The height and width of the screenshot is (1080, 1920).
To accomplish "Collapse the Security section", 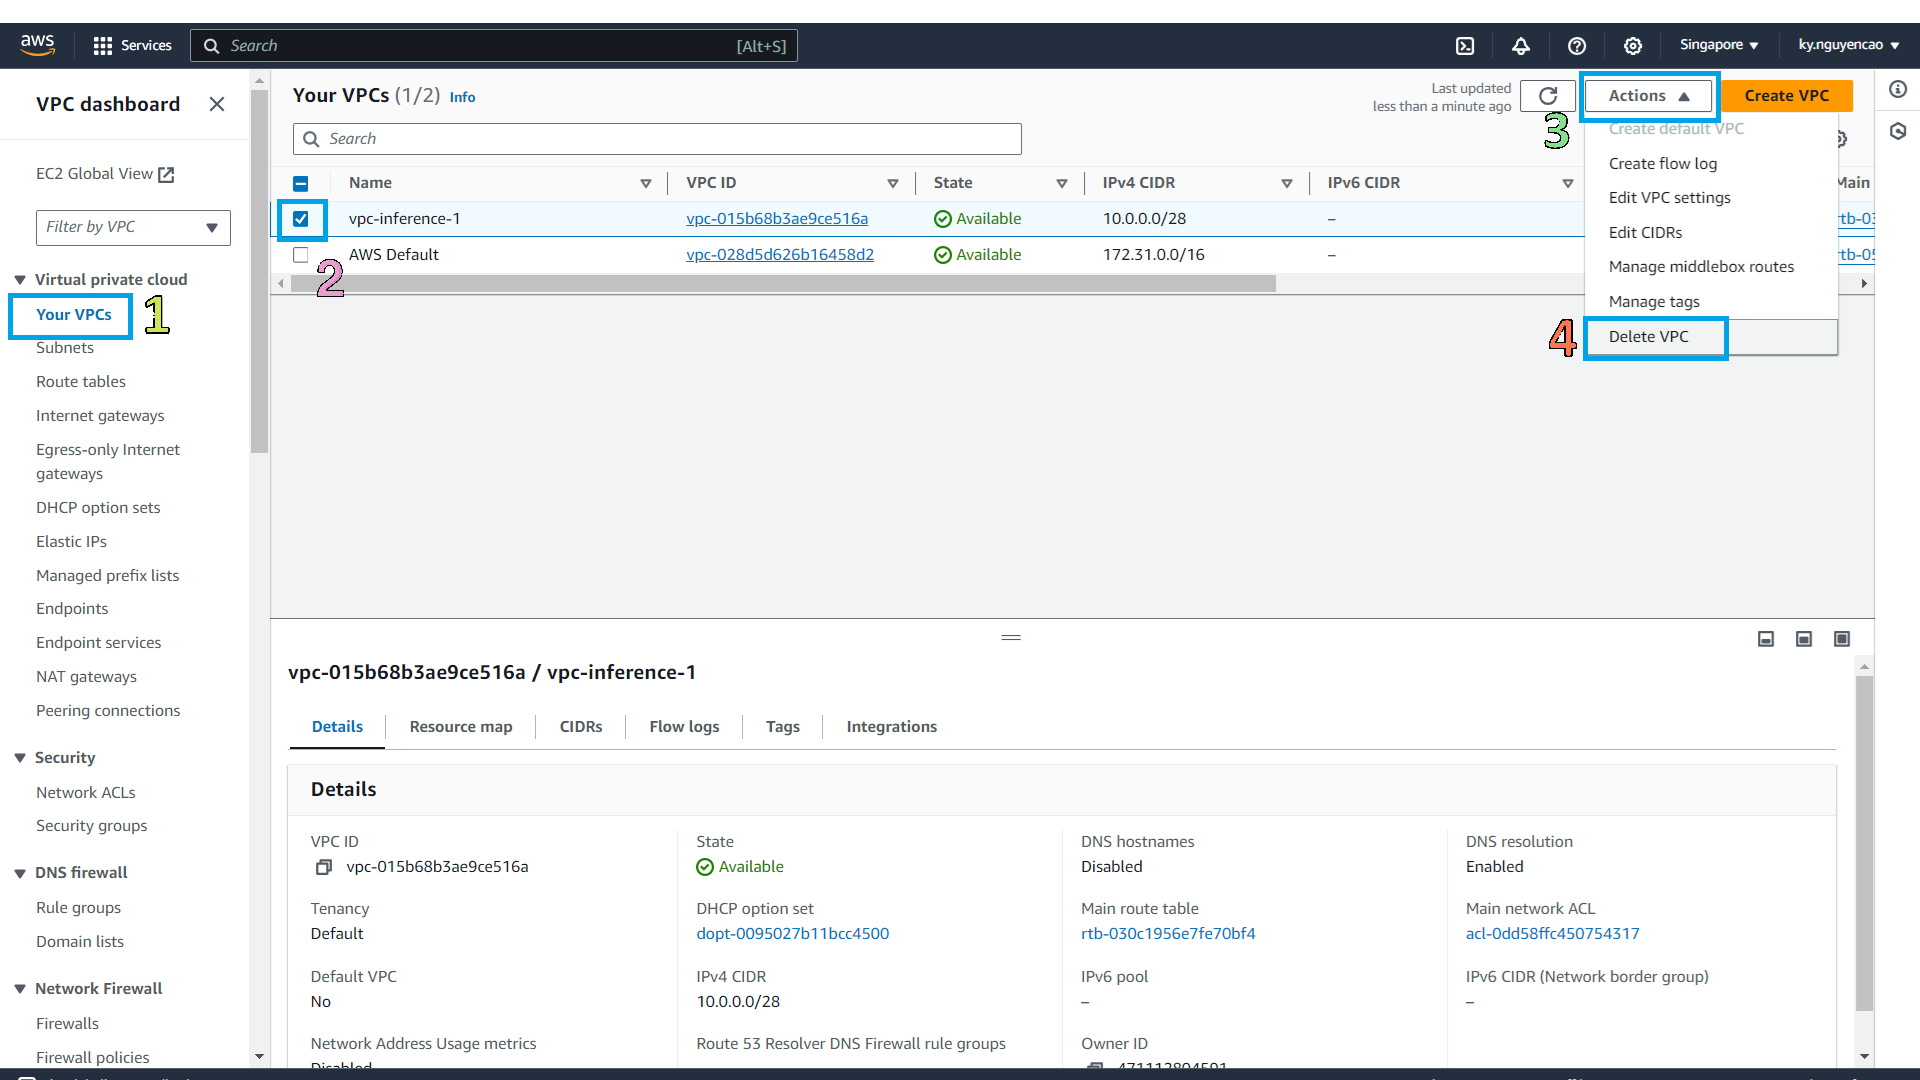I will (20, 758).
